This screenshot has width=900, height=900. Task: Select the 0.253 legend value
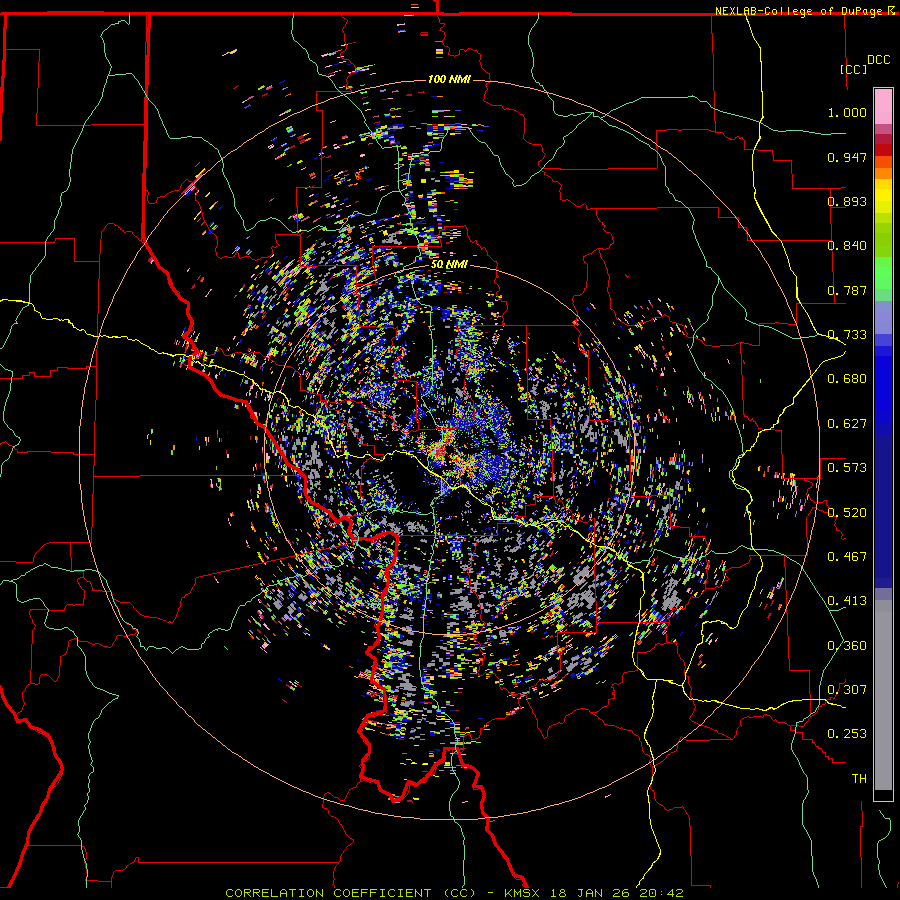(x=847, y=734)
